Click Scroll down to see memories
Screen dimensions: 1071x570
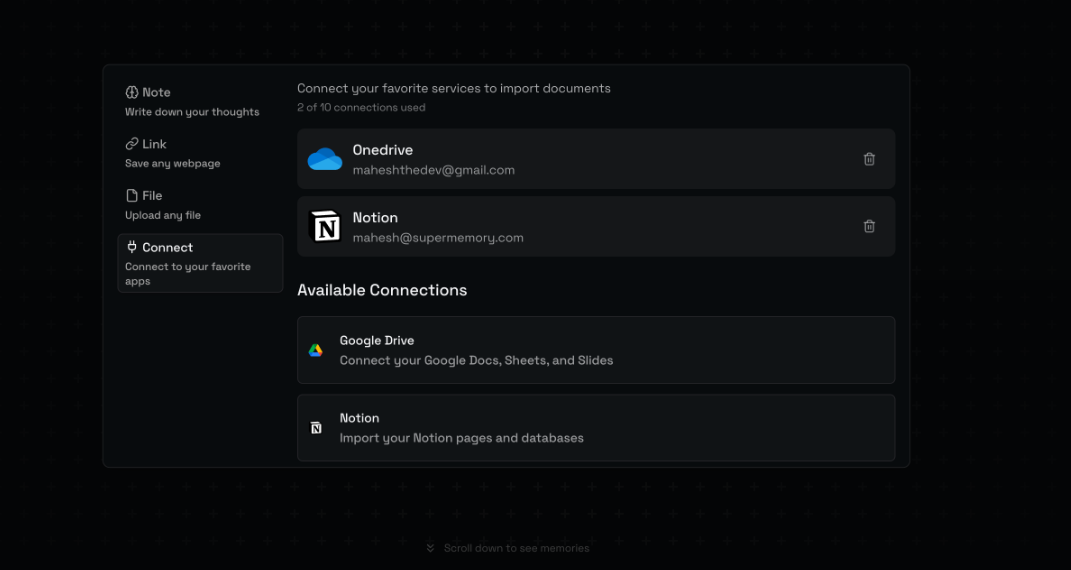(516, 548)
